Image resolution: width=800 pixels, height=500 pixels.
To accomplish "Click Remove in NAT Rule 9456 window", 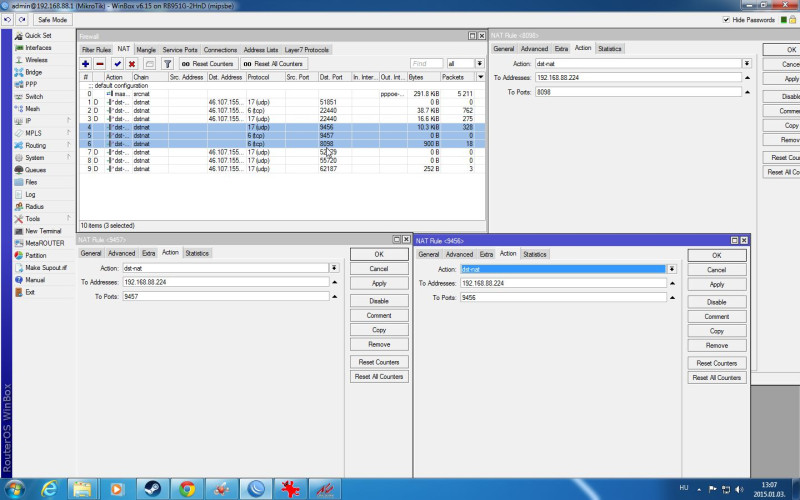I will (x=716, y=345).
